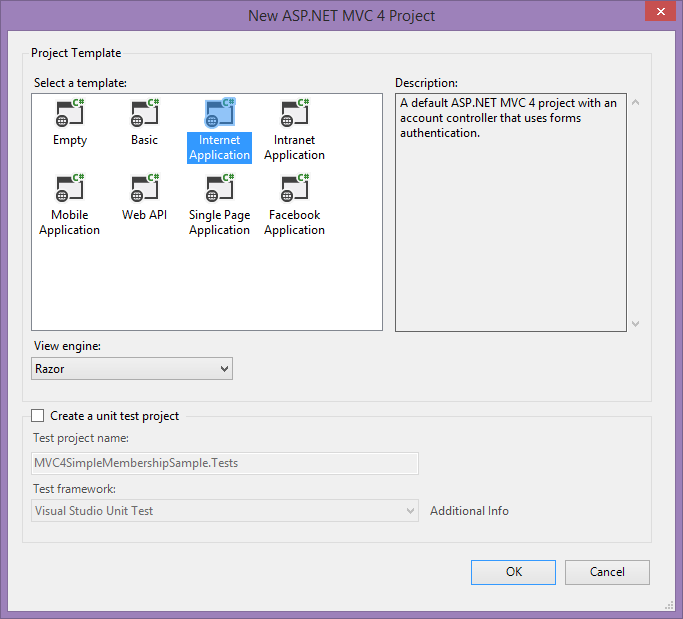Select the Empty project template icon
The width and height of the screenshot is (683, 619).
coord(69,114)
